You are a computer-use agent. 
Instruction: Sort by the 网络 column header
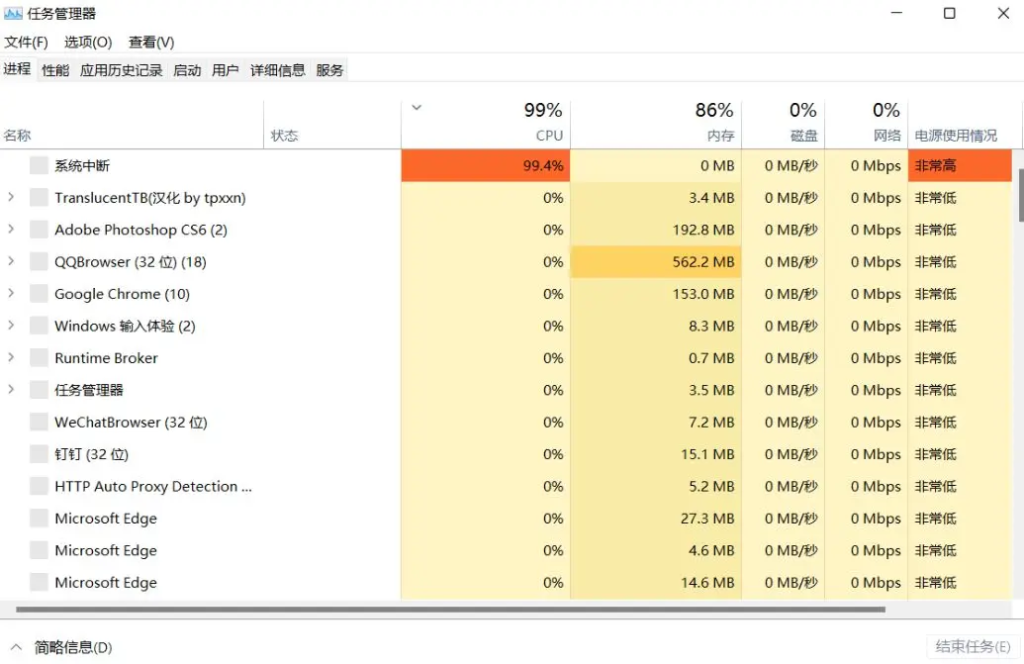coord(866,124)
